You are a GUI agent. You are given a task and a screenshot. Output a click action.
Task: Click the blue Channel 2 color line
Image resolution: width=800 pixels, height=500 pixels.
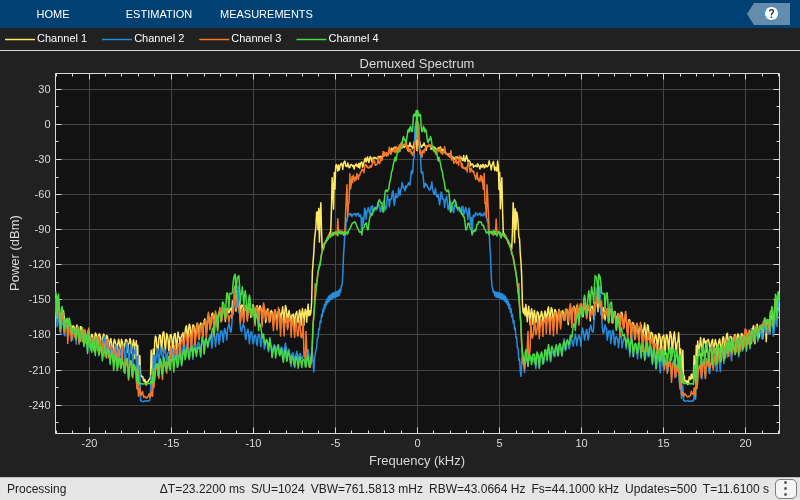117,39
